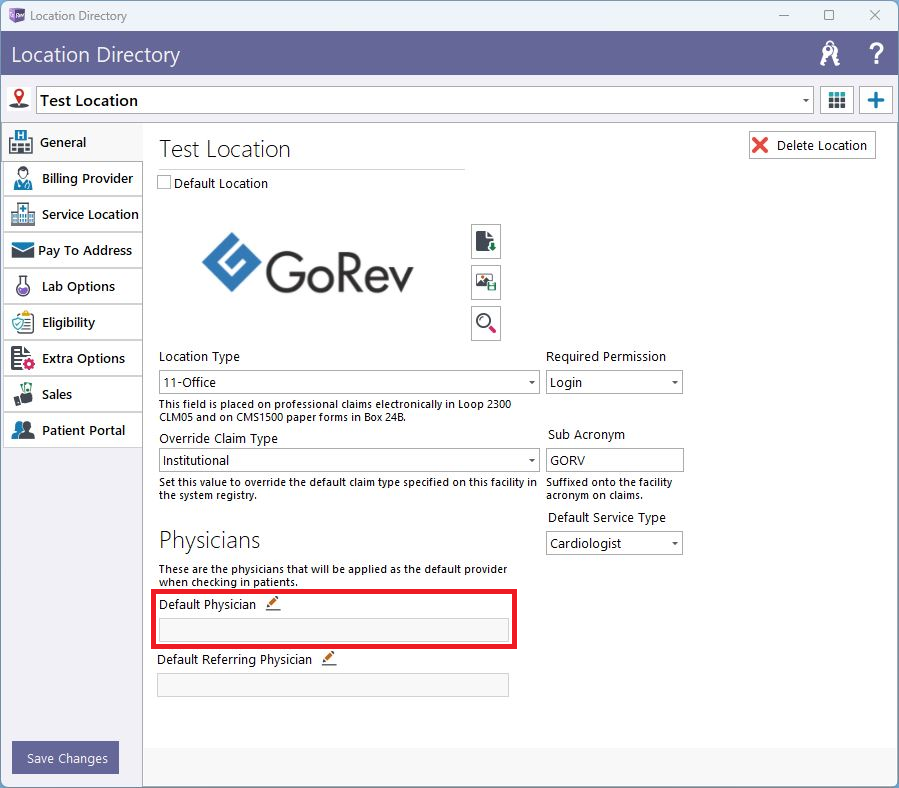Select the General tab

click(x=73, y=142)
